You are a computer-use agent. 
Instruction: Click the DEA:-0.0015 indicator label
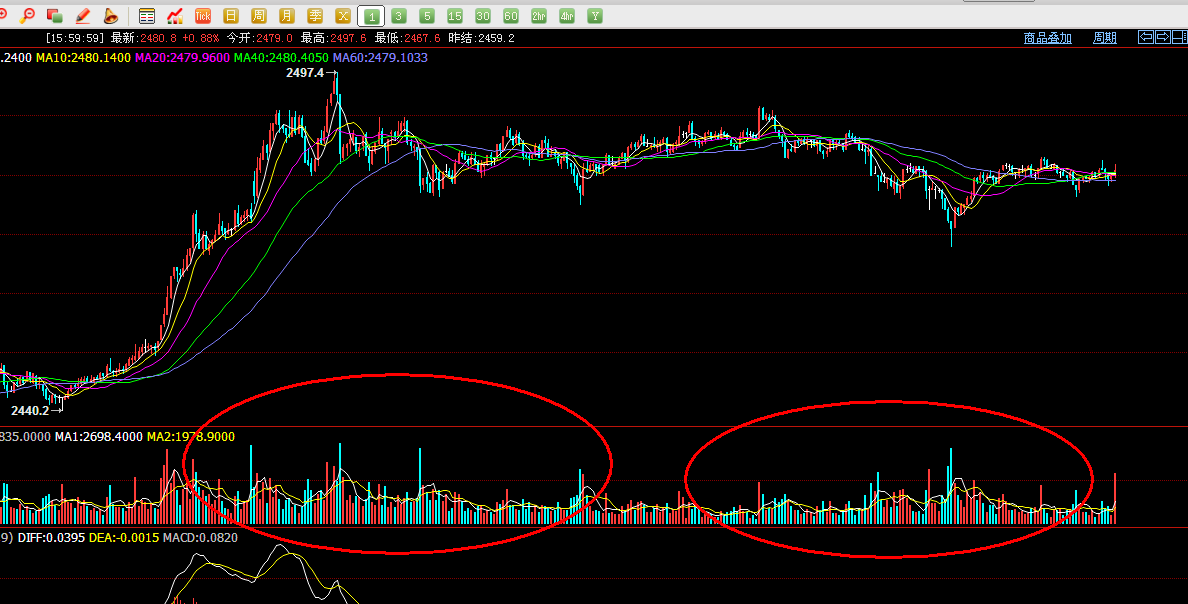coord(124,537)
